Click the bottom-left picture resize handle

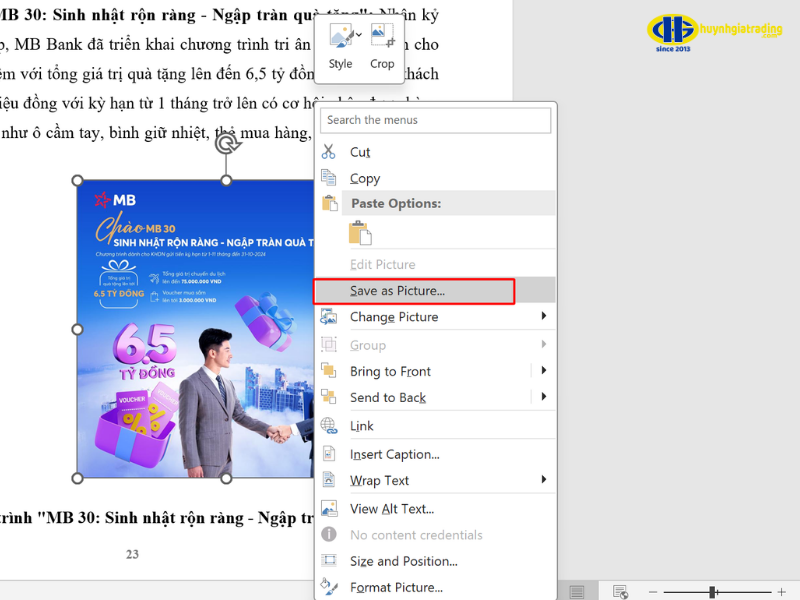pyautogui.click(x=78, y=478)
